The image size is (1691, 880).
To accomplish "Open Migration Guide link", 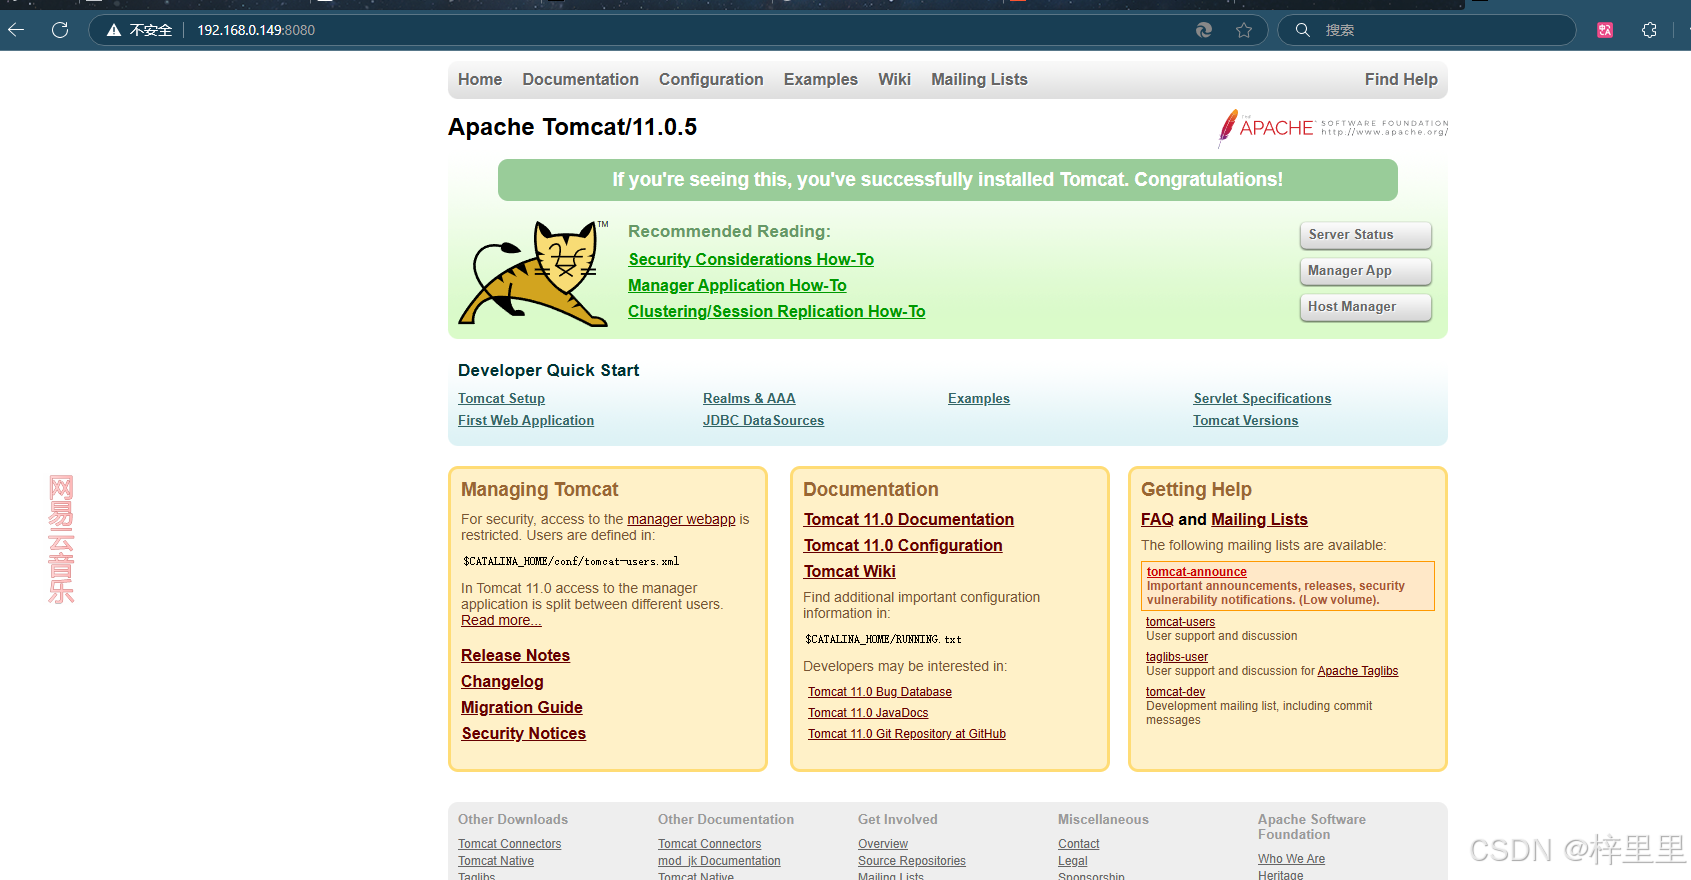I will [521, 707].
